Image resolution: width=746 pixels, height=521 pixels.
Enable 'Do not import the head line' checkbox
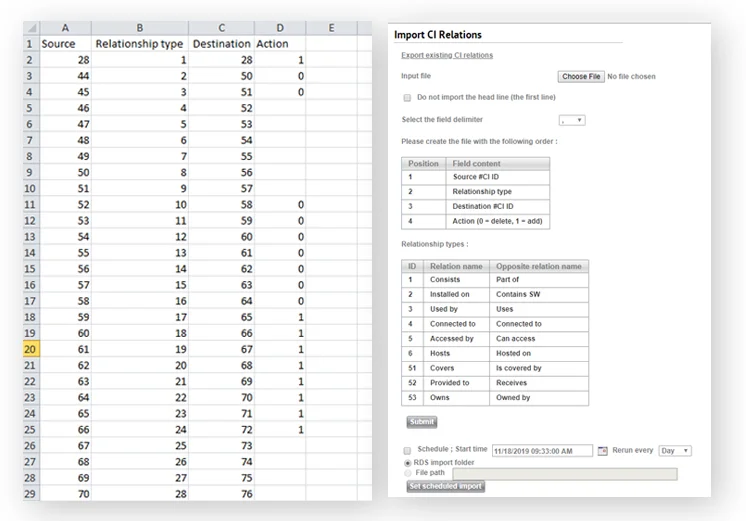407,98
